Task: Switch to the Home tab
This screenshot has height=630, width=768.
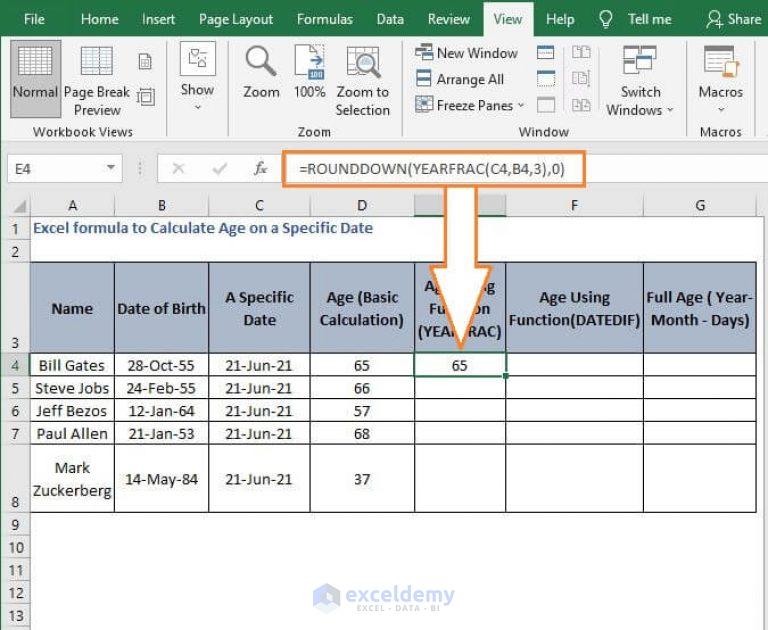Action: [x=99, y=20]
